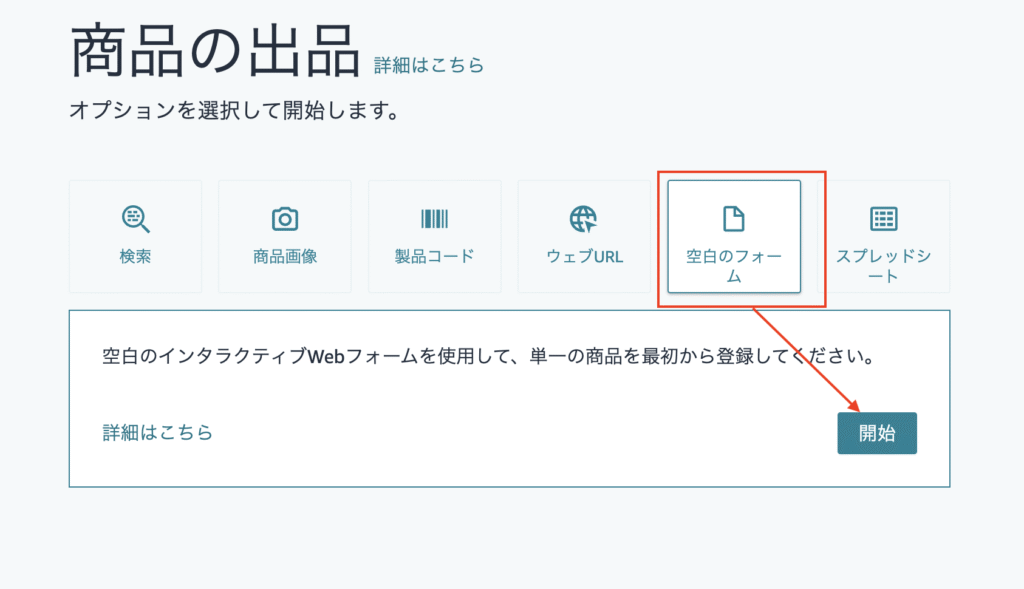The width and height of the screenshot is (1024, 589).
Task: Choose the 製品コード option label
Action: [x=434, y=257]
